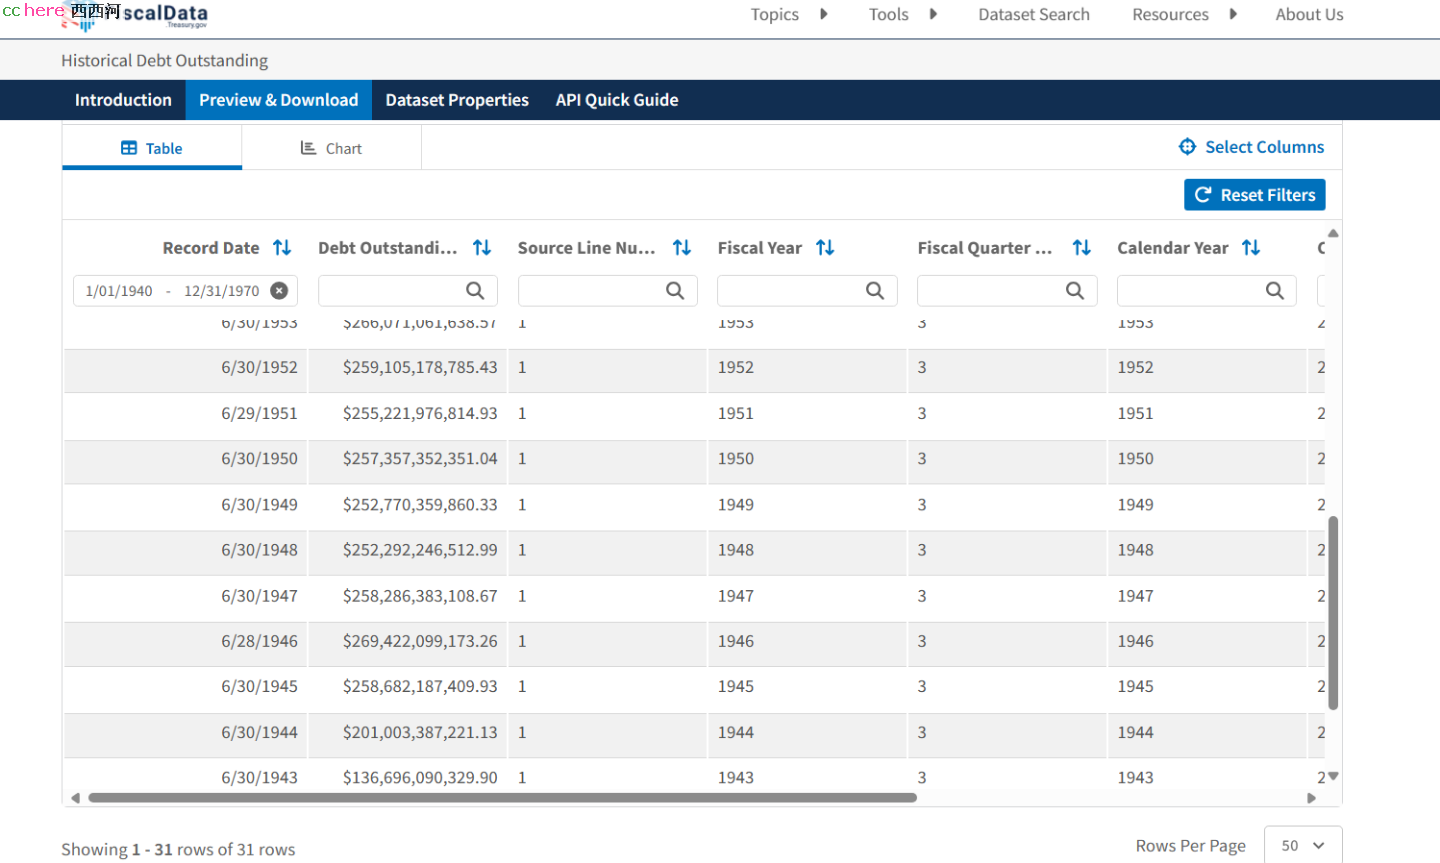
Task: Sort by Record Date column
Action: [282, 247]
